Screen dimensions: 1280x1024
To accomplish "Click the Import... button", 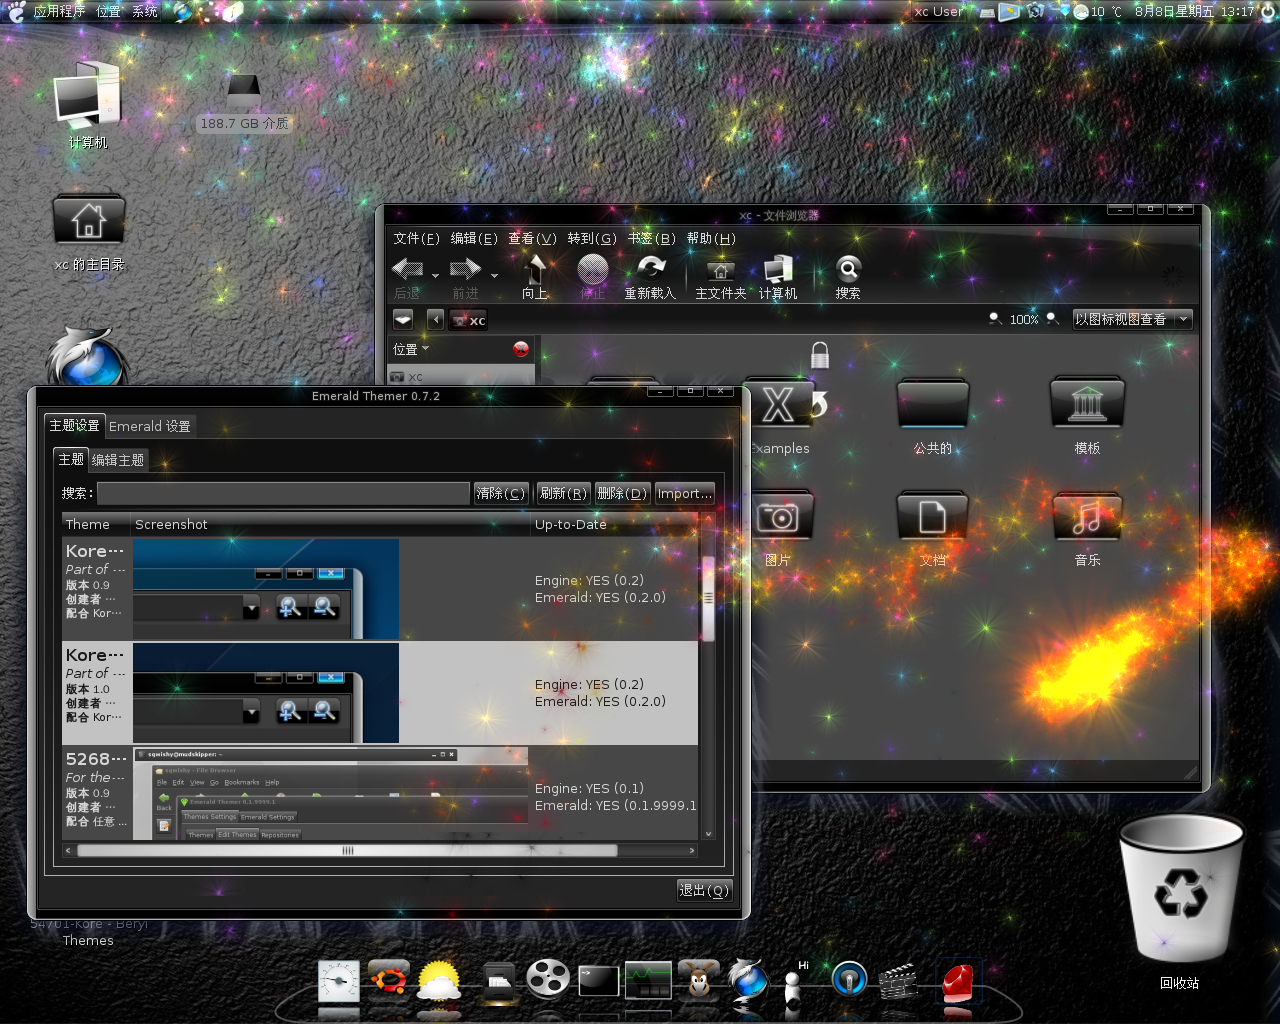I will coord(685,493).
